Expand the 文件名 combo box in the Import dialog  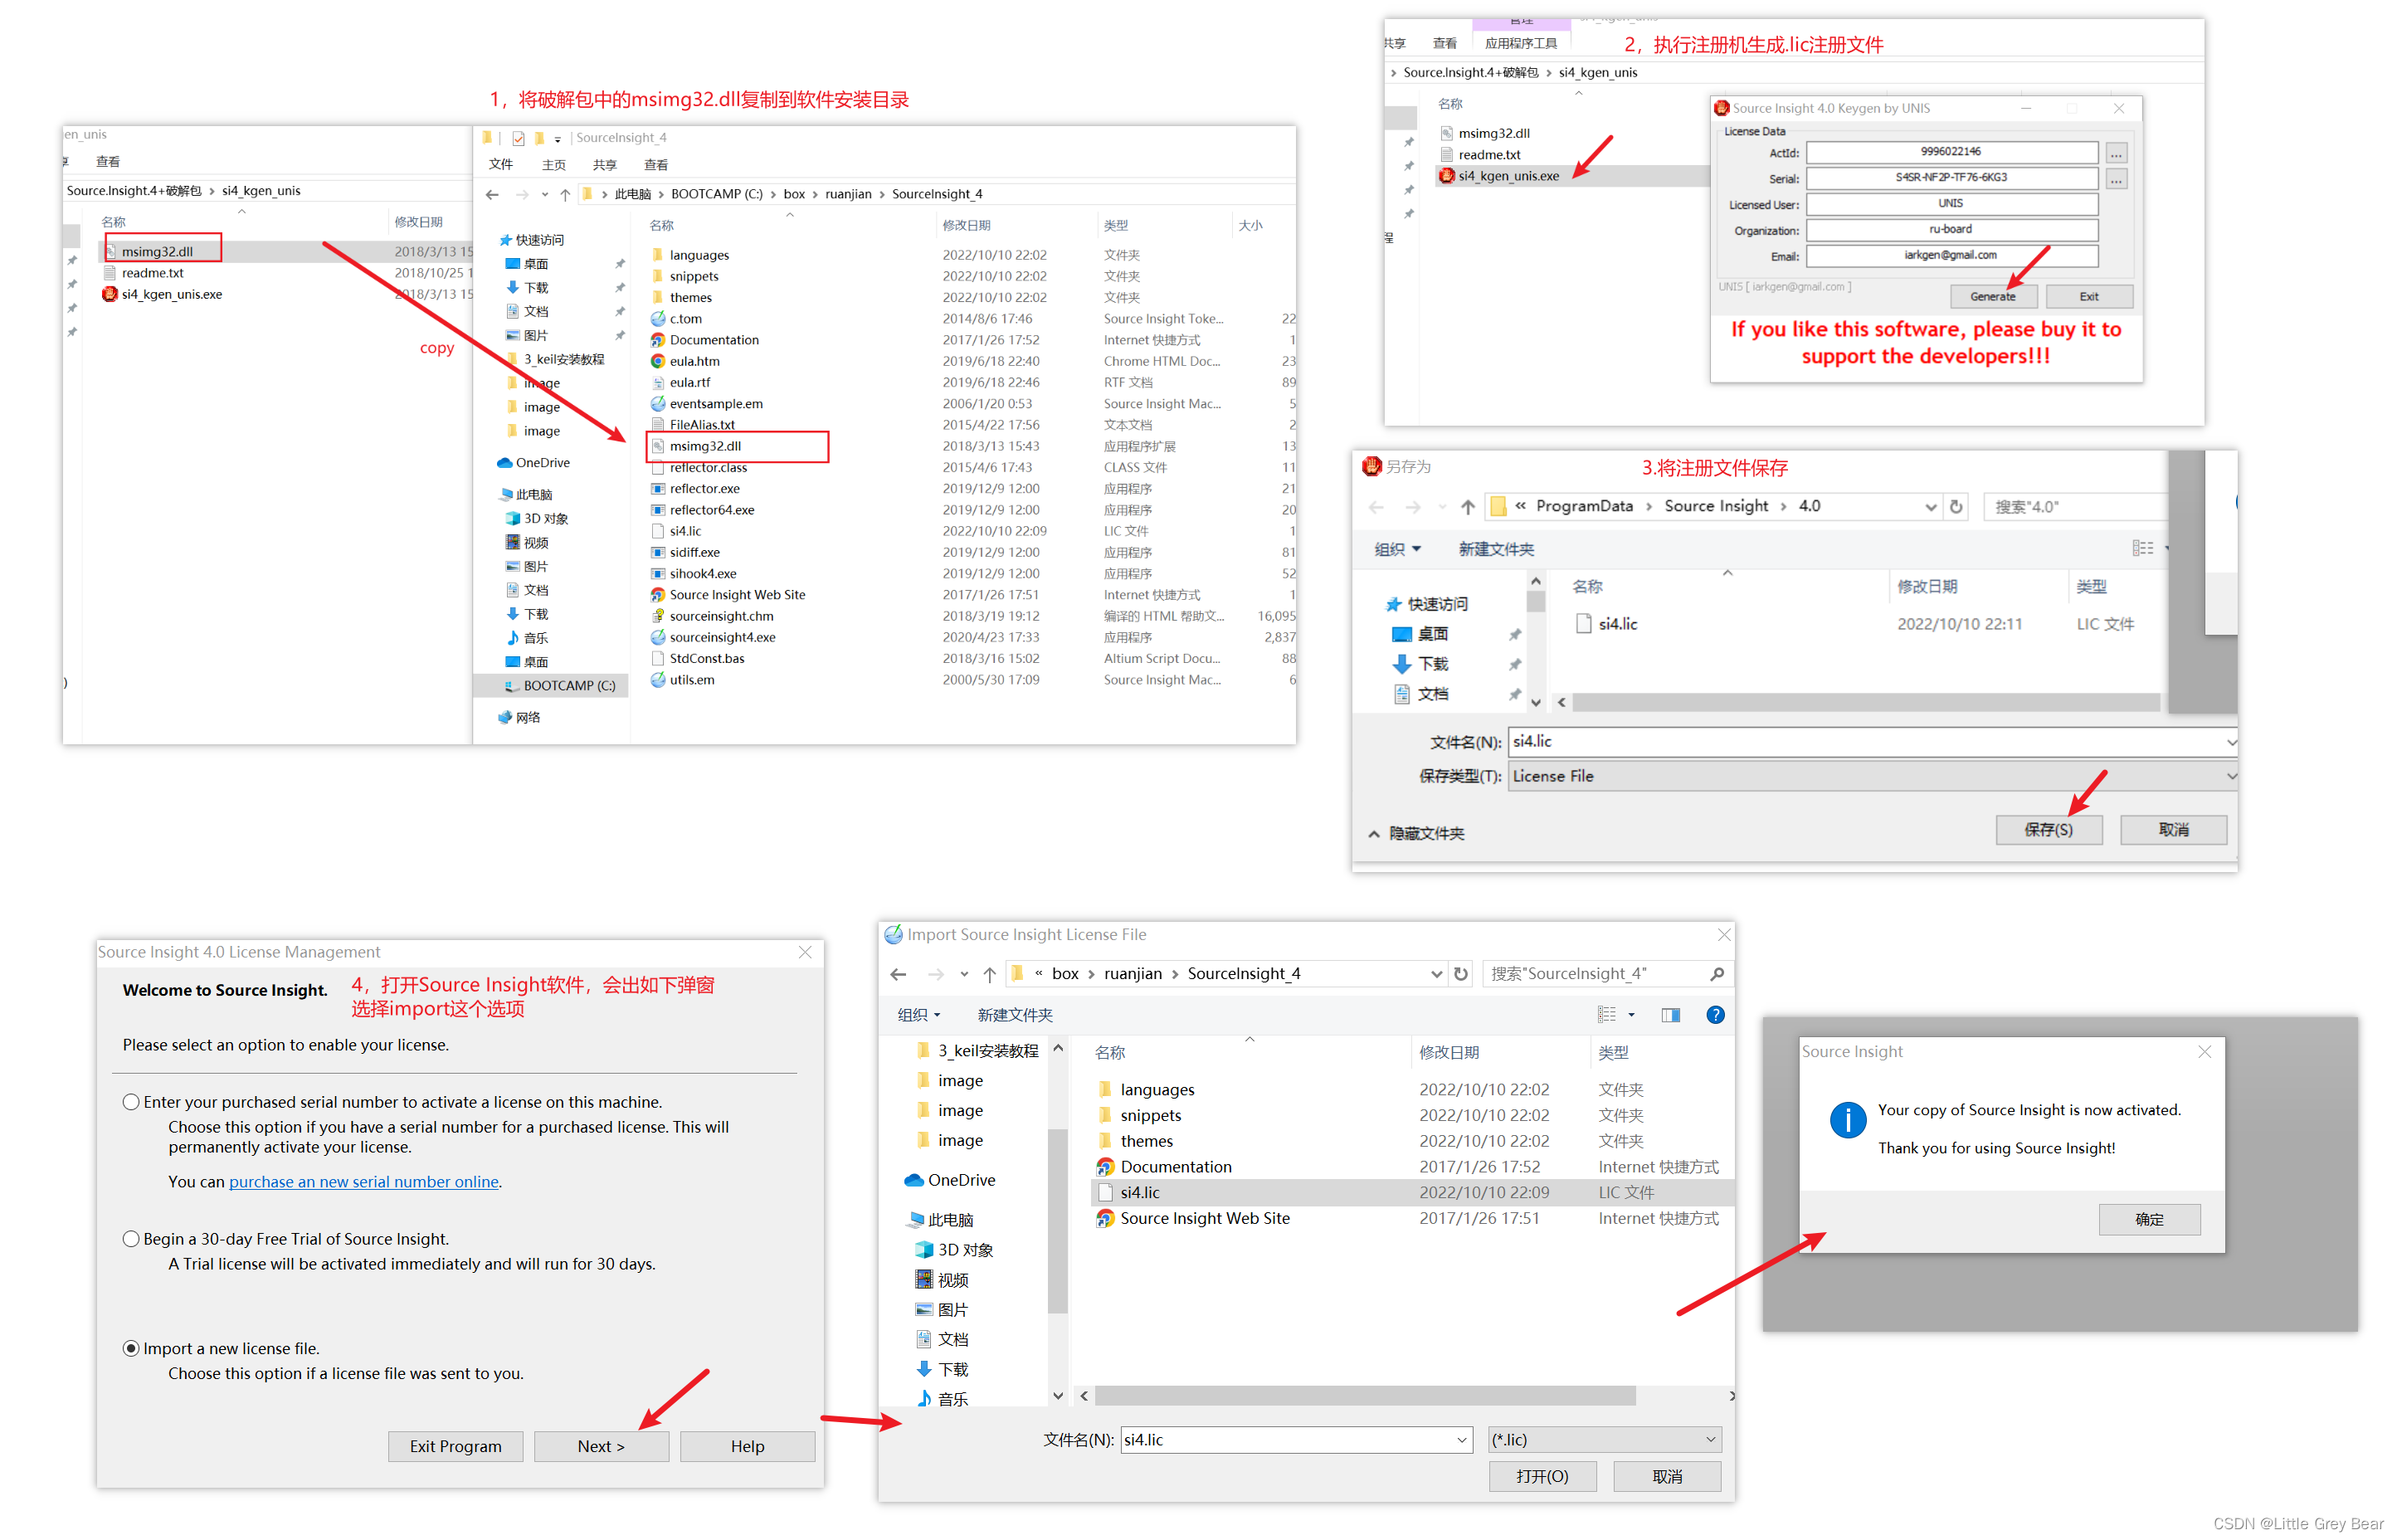coord(1462,1440)
